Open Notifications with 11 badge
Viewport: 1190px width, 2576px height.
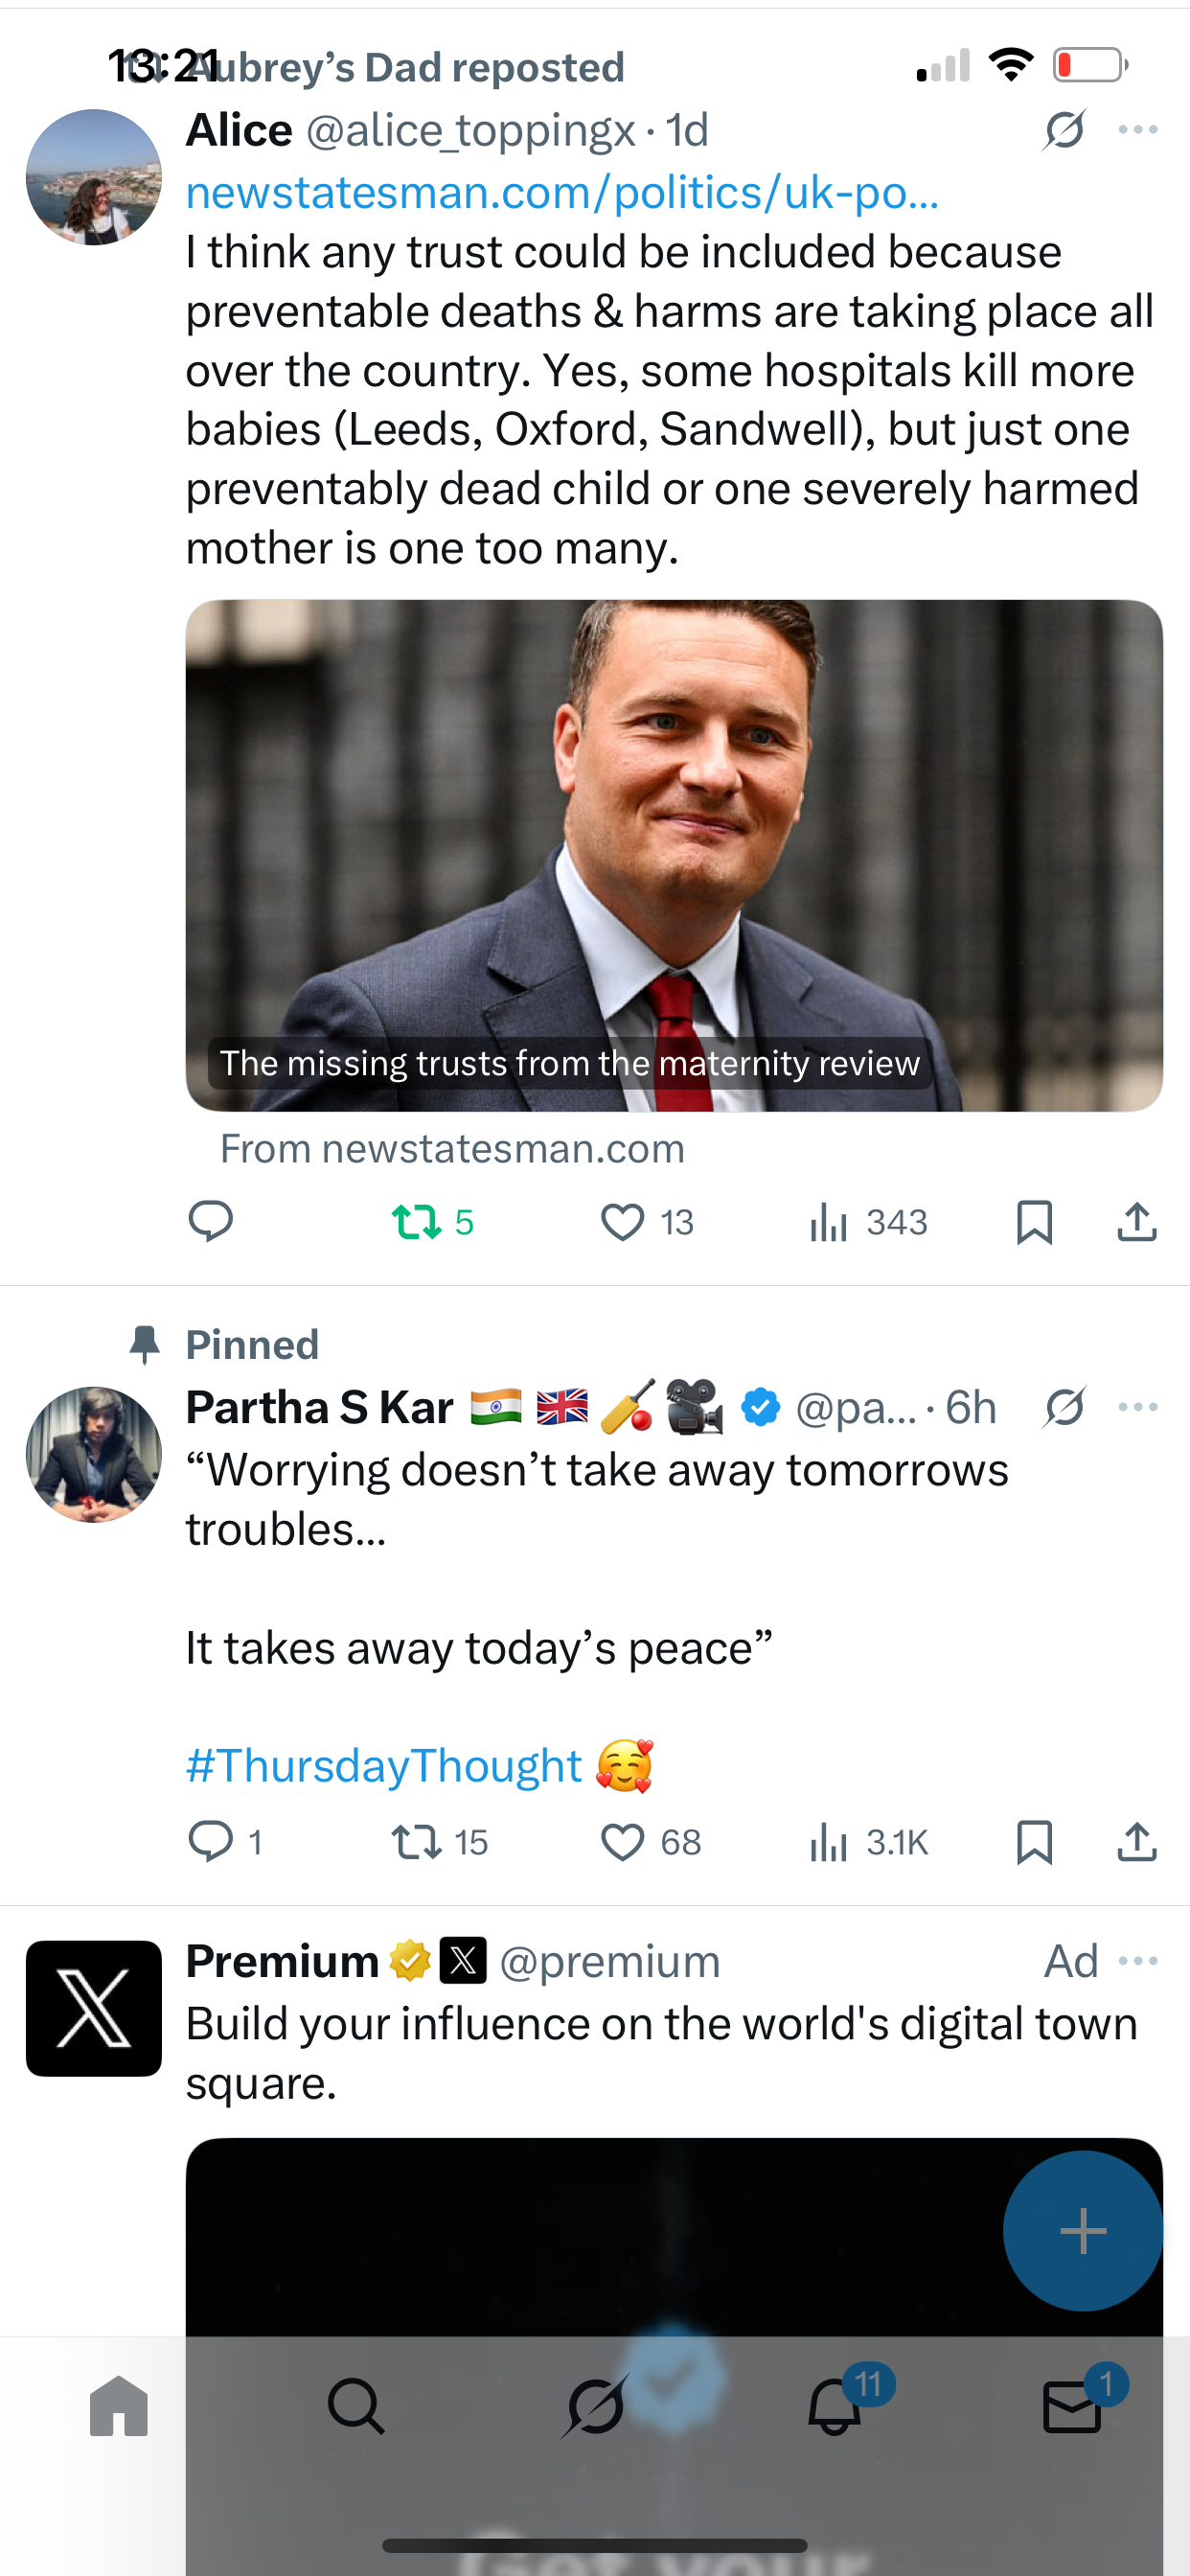point(834,2405)
